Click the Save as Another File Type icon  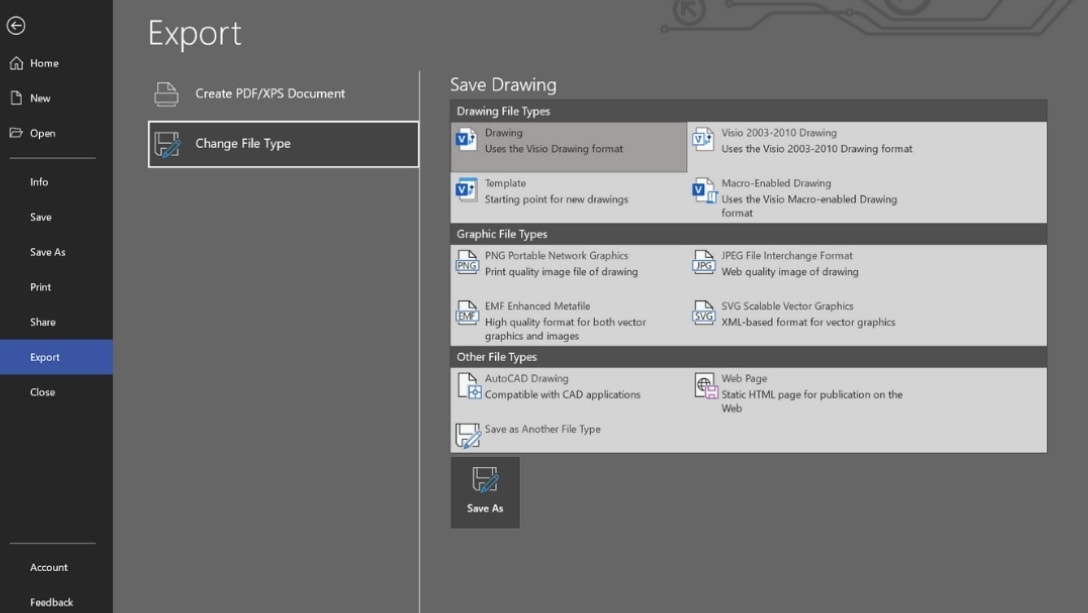(468, 435)
